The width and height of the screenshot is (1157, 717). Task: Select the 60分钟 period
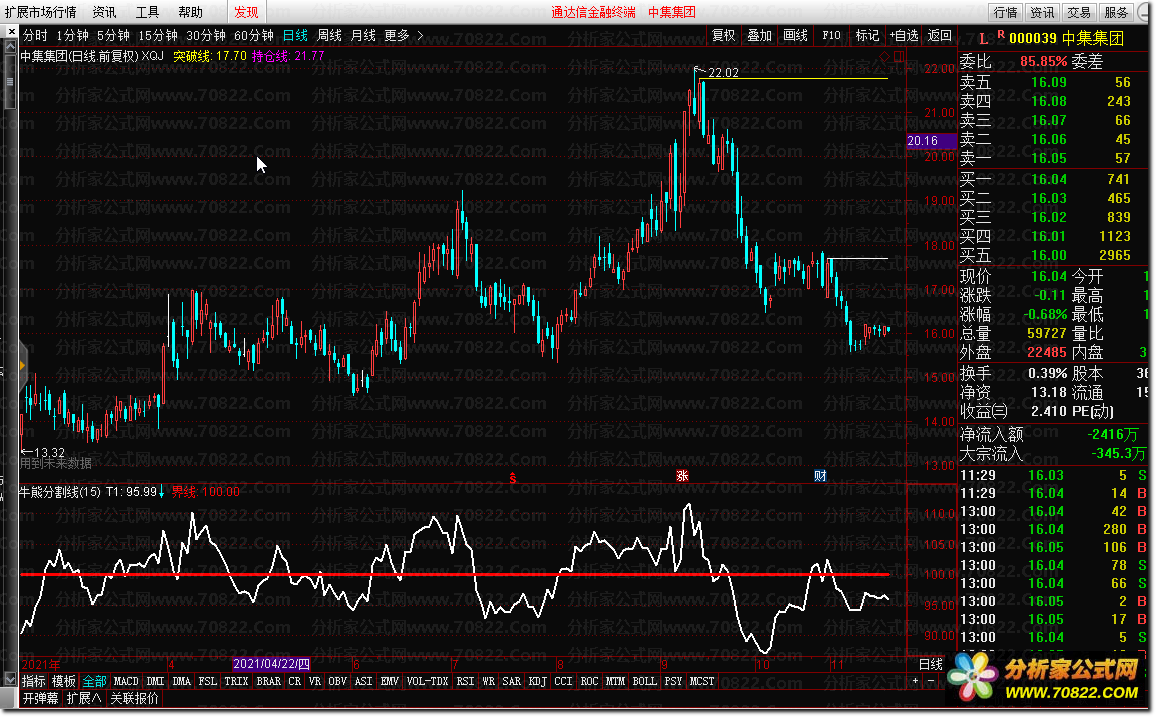click(x=254, y=35)
